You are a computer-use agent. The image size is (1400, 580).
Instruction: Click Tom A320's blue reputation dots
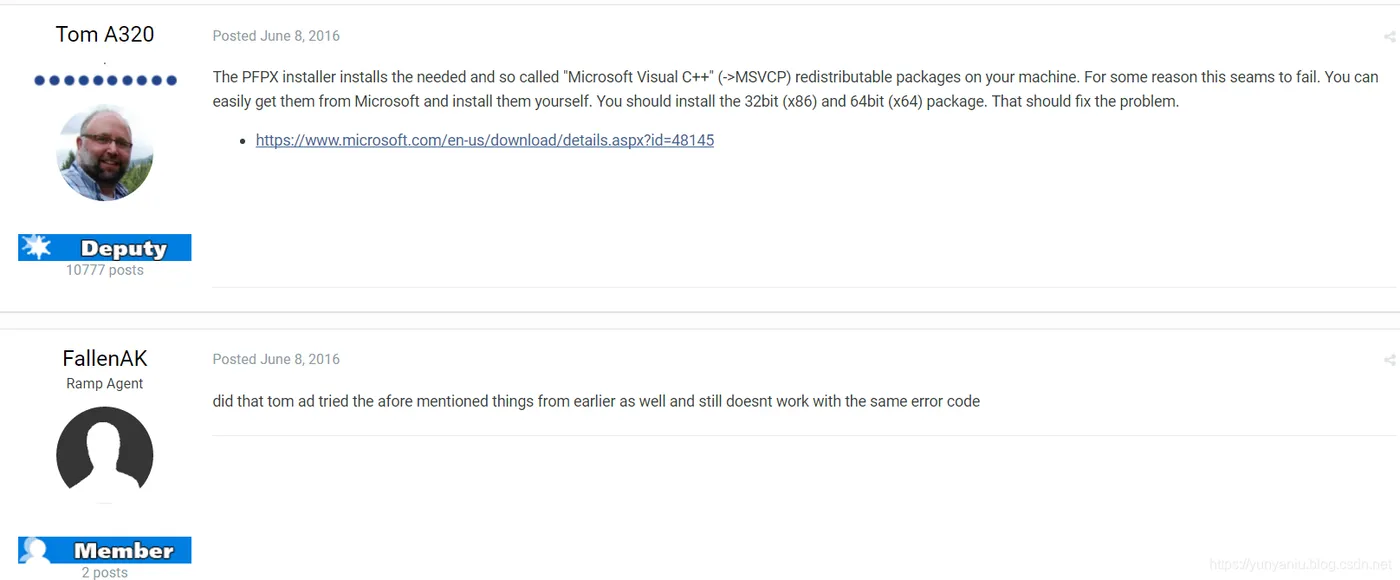pyautogui.click(x=105, y=80)
